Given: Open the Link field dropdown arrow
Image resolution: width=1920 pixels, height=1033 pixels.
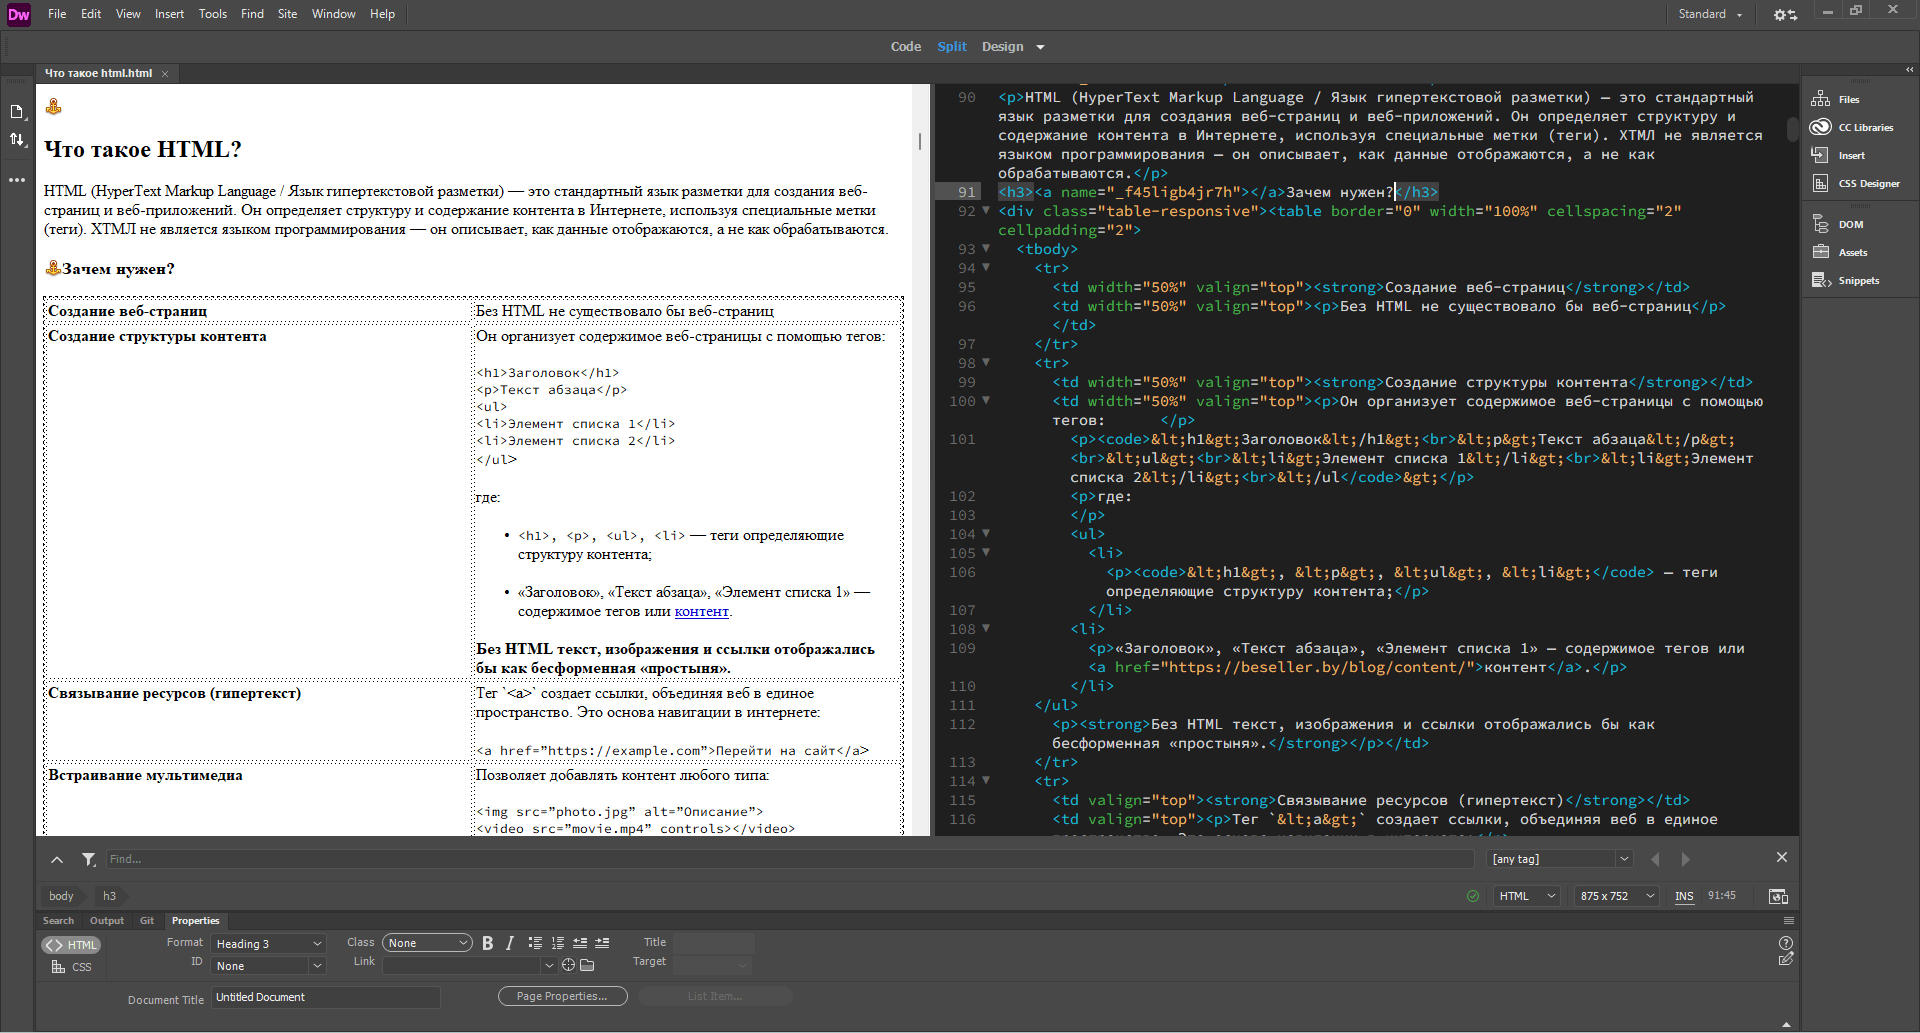Looking at the screenshot, I should pos(548,965).
